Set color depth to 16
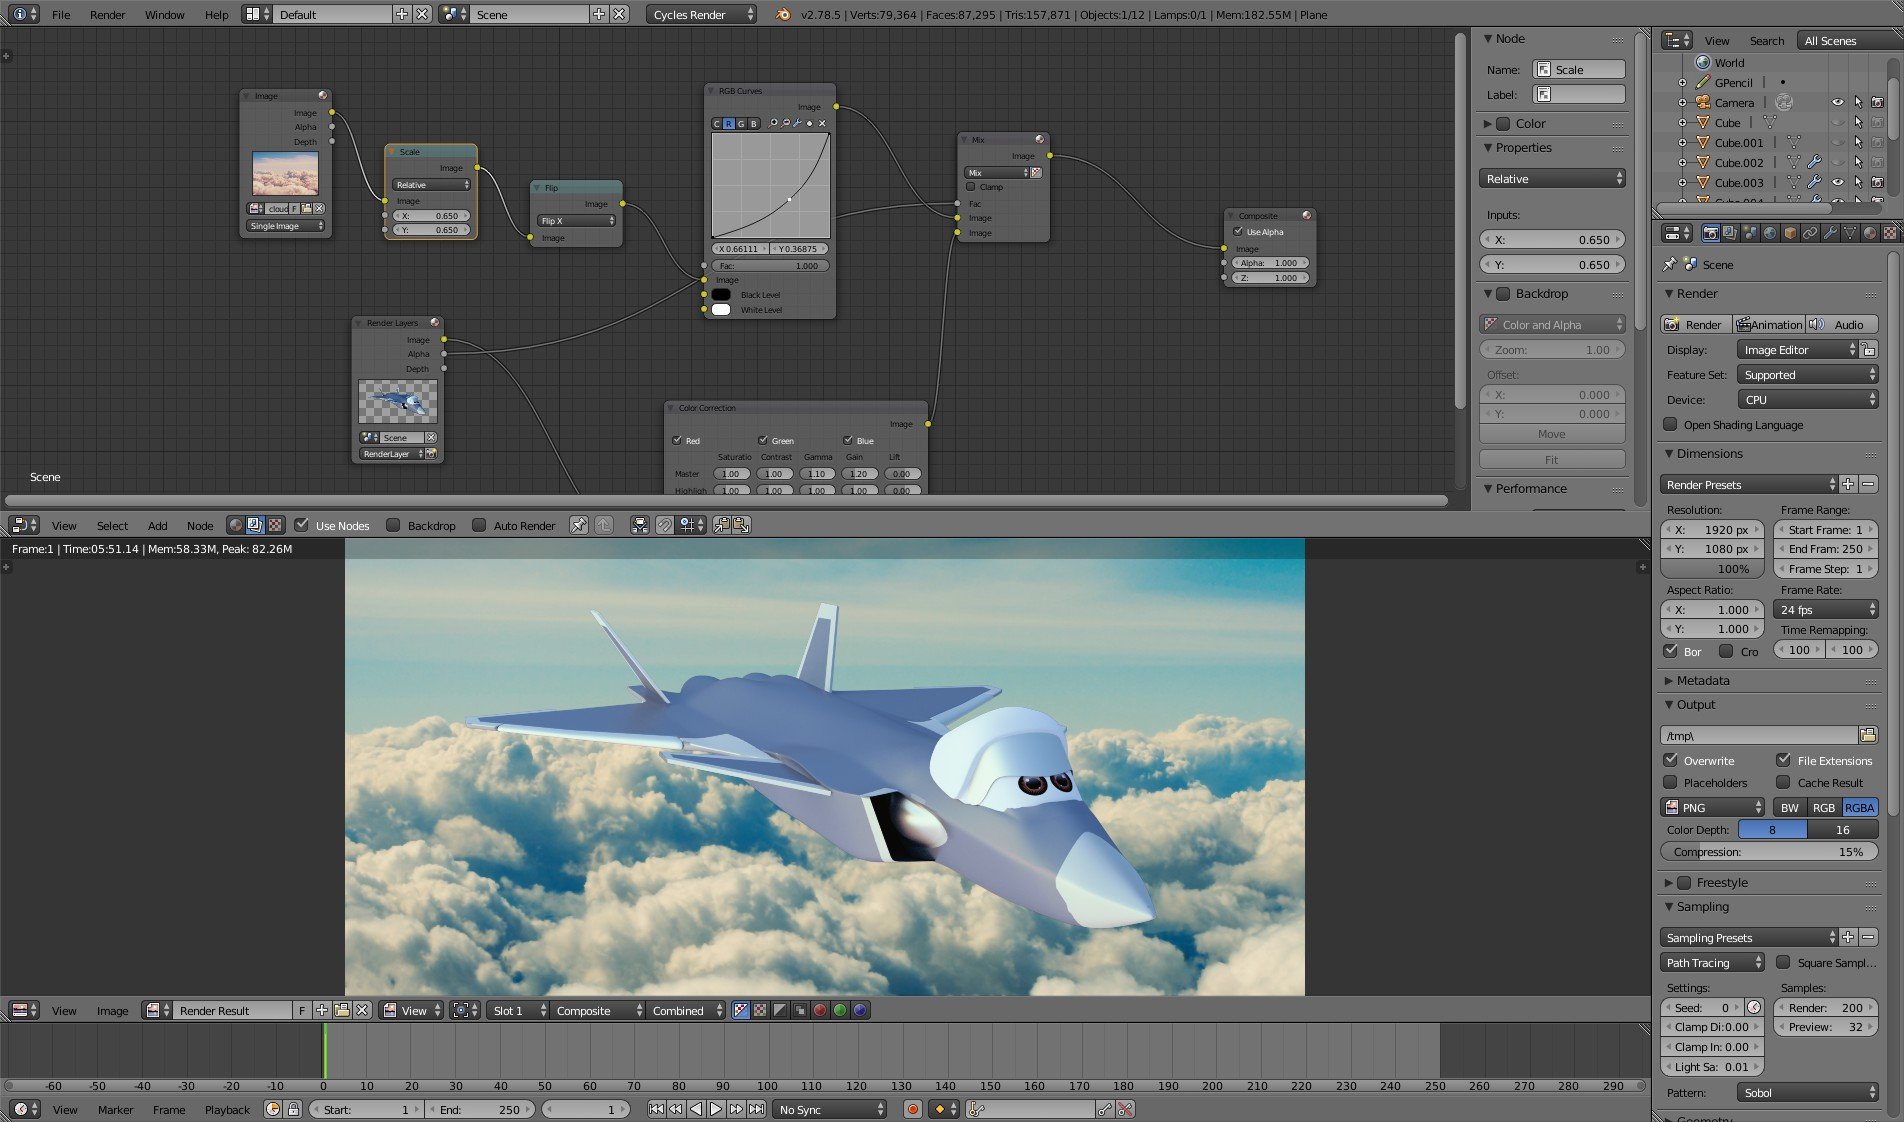Image resolution: width=1904 pixels, height=1122 pixels. [x=1842, y=829]
